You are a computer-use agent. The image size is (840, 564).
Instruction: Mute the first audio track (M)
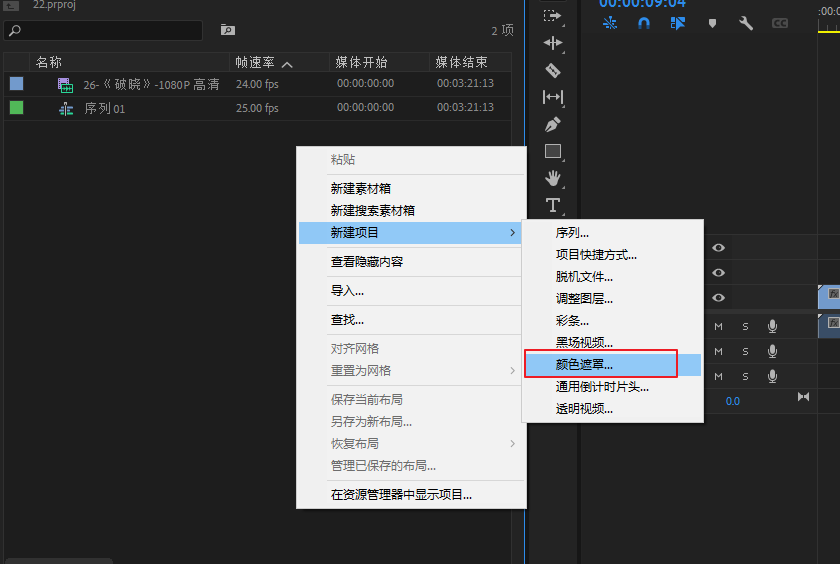point(718,326)
